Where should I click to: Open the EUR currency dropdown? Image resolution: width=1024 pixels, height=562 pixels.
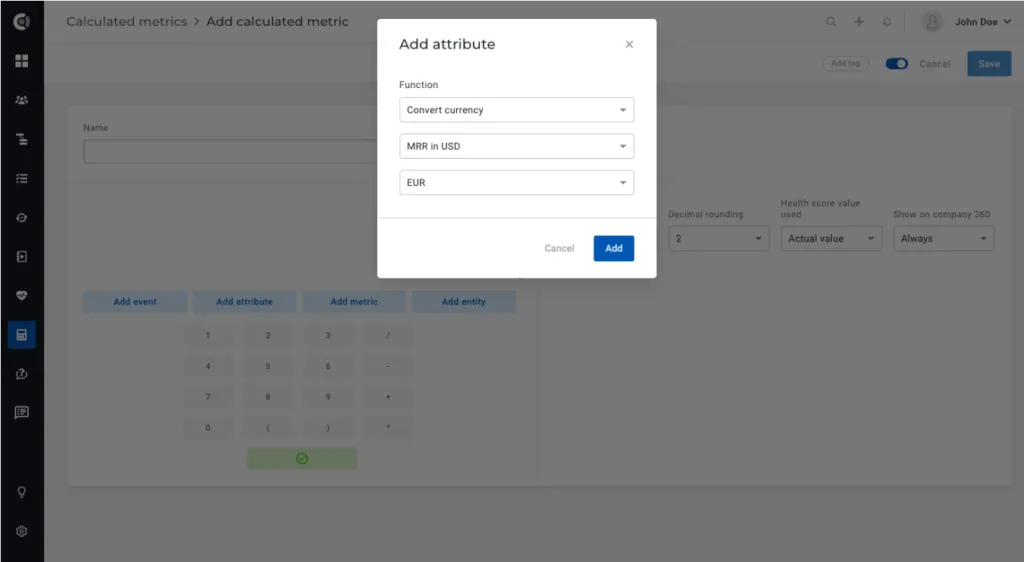[517, 183]
